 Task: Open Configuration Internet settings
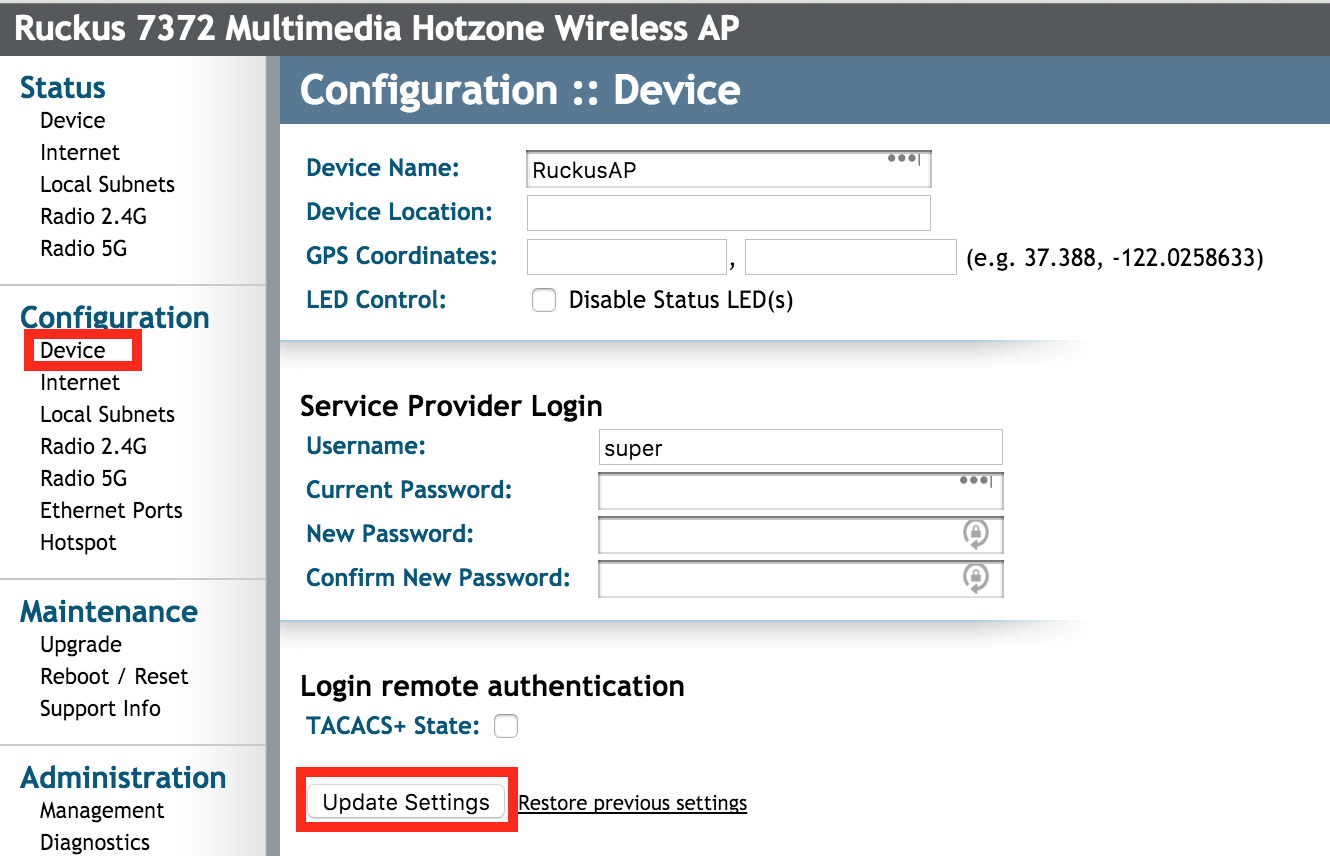[80, 382]
